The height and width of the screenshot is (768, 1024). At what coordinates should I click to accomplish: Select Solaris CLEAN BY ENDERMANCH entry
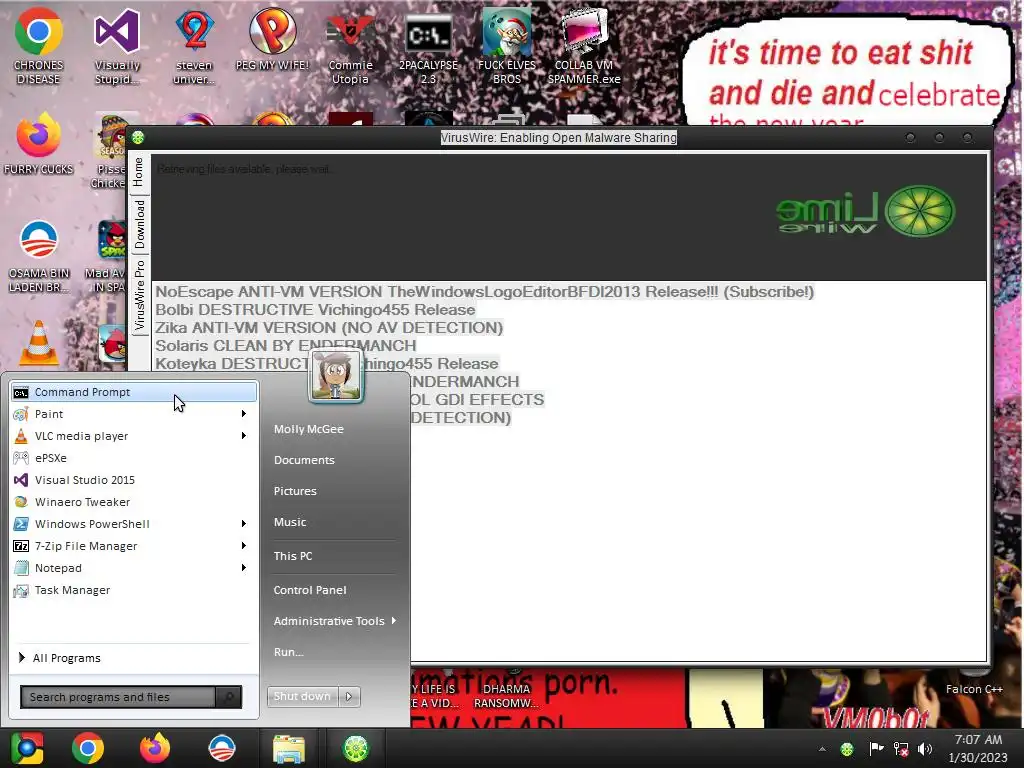click(x=285, y=345)
